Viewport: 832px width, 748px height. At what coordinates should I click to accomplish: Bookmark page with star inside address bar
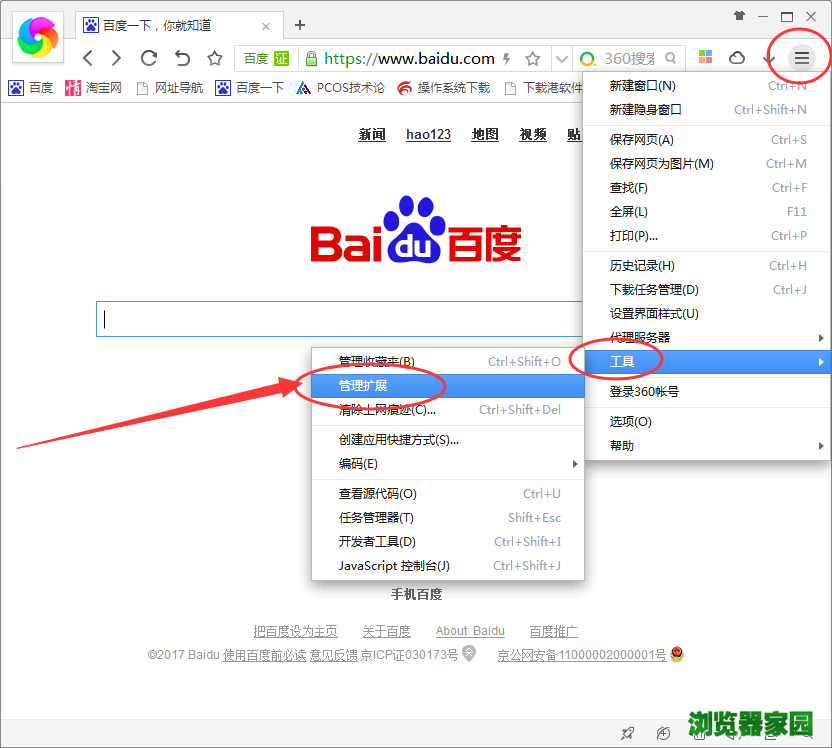(x=532, y=58)
